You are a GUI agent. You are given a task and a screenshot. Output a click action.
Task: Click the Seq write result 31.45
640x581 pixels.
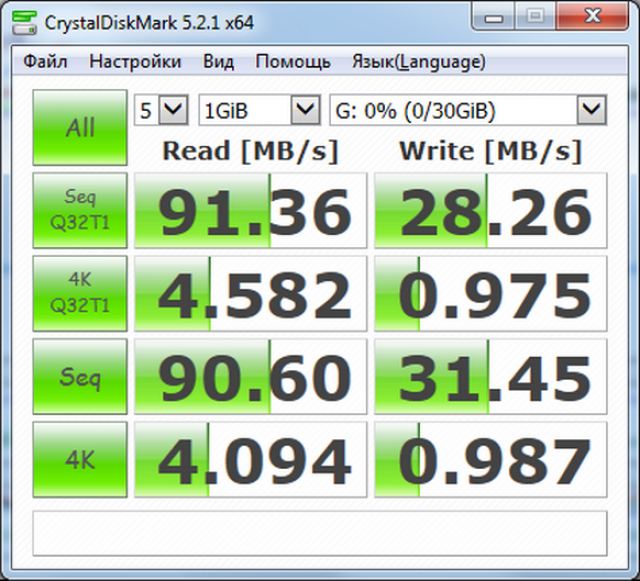click(x=490, y=377)
